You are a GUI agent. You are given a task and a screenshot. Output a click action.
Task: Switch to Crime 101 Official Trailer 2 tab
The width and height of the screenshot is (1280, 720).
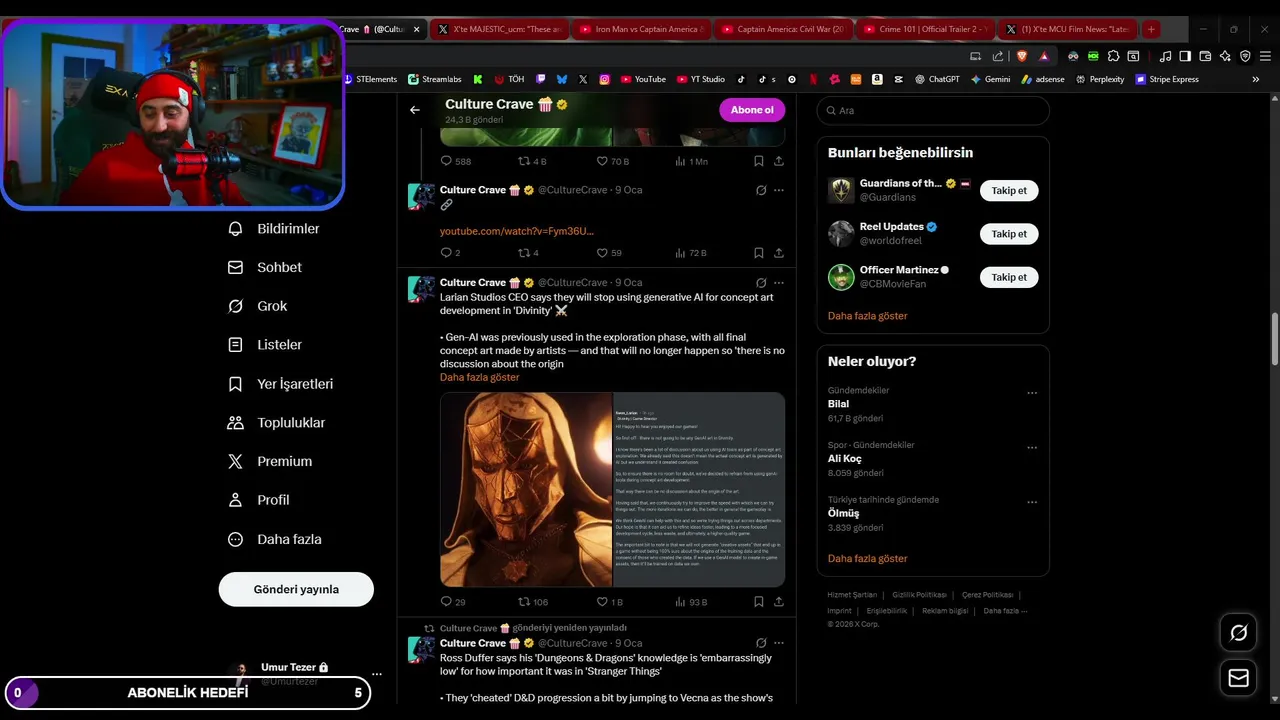coord(926,29)
